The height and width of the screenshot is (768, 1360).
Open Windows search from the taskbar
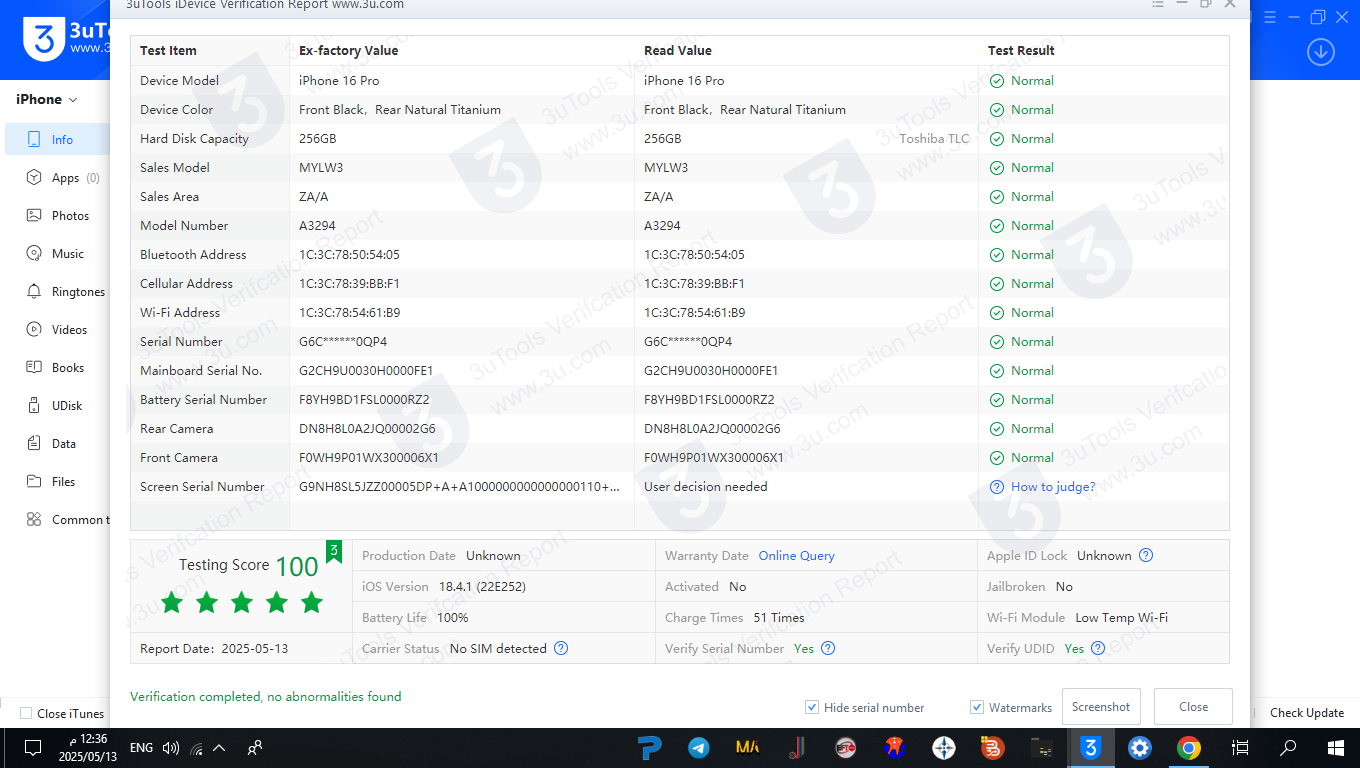coord(1288,748)
